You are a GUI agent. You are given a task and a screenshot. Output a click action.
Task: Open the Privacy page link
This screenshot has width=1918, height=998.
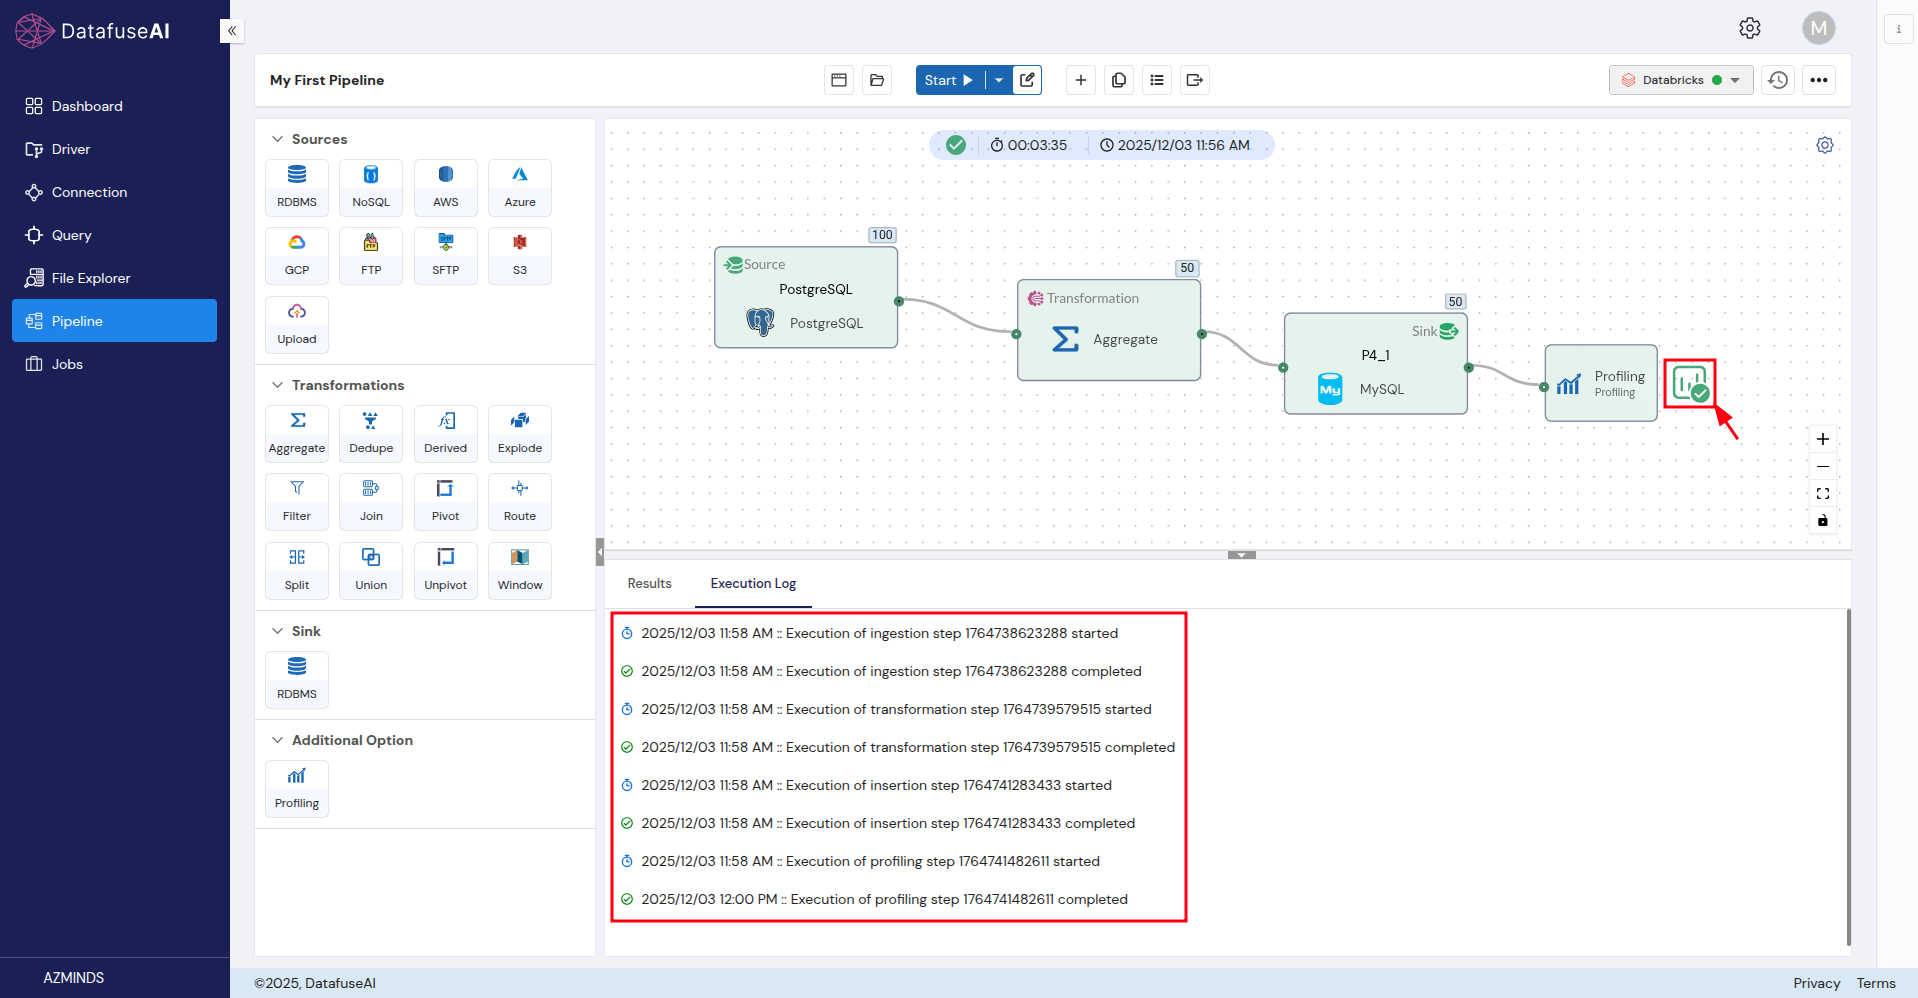[x=1816, y=983]
